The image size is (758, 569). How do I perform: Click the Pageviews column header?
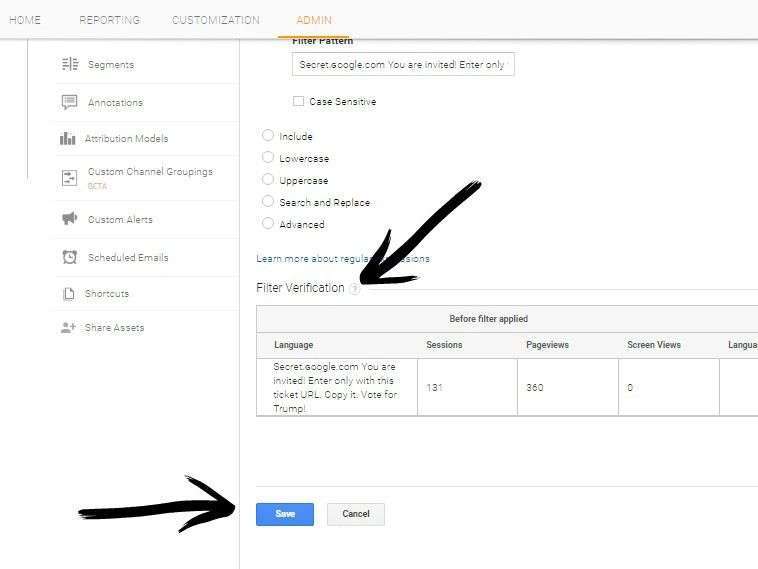tap(547, 345)
